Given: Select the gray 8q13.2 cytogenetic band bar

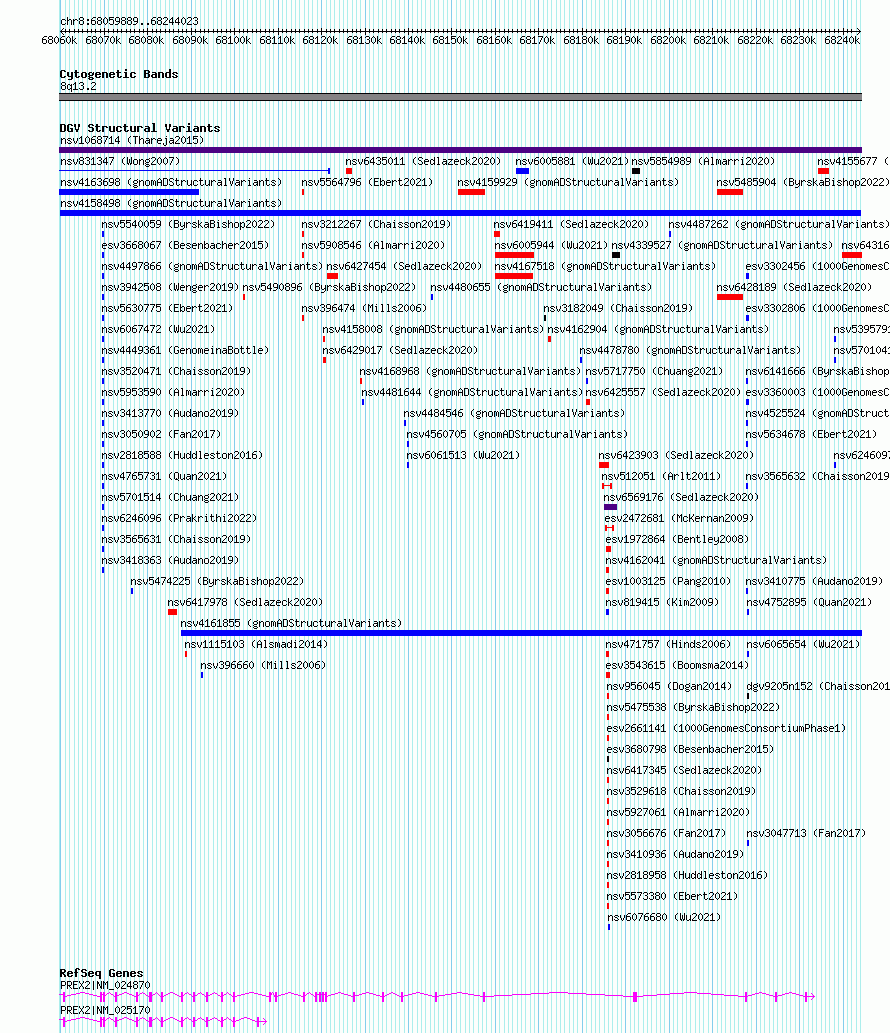Looking at the screenshot, I should pos(460,98).
